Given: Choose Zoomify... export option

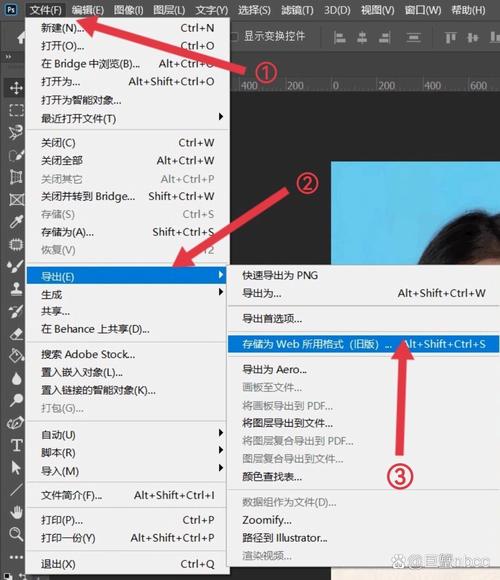Looking at the screenshot, I should pos(363,520).
